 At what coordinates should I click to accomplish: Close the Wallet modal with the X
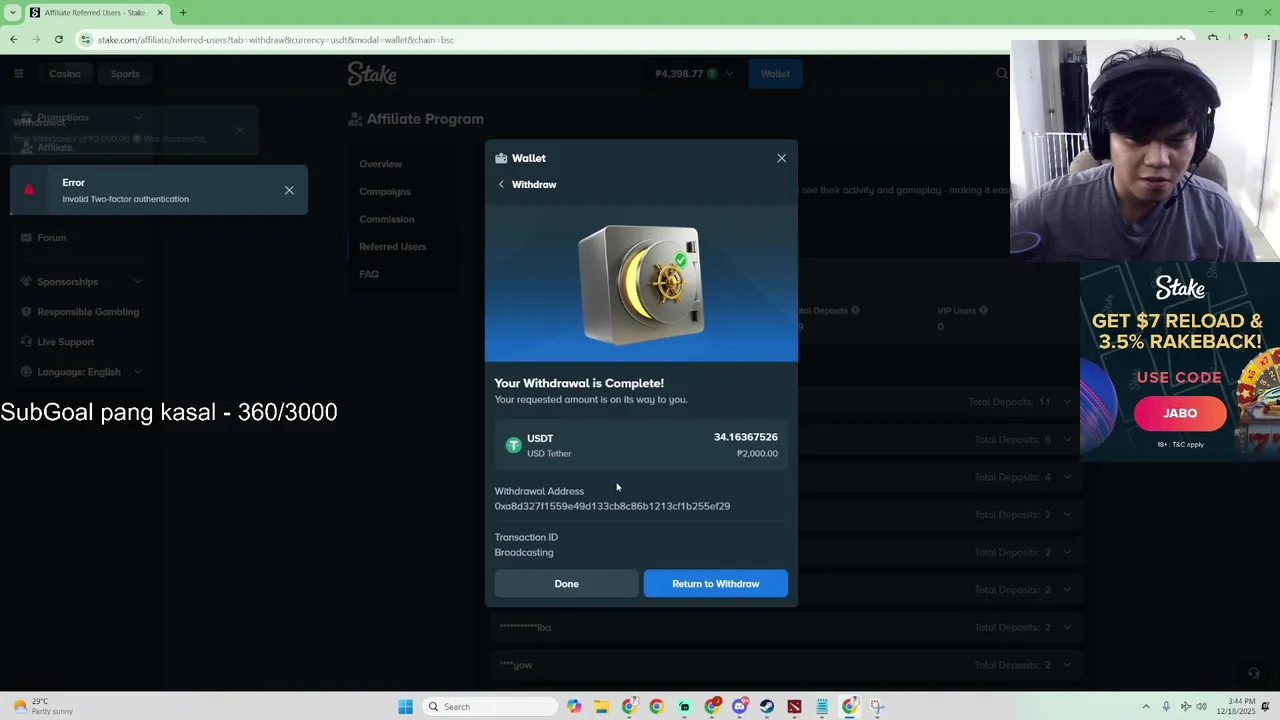(782, 158)
